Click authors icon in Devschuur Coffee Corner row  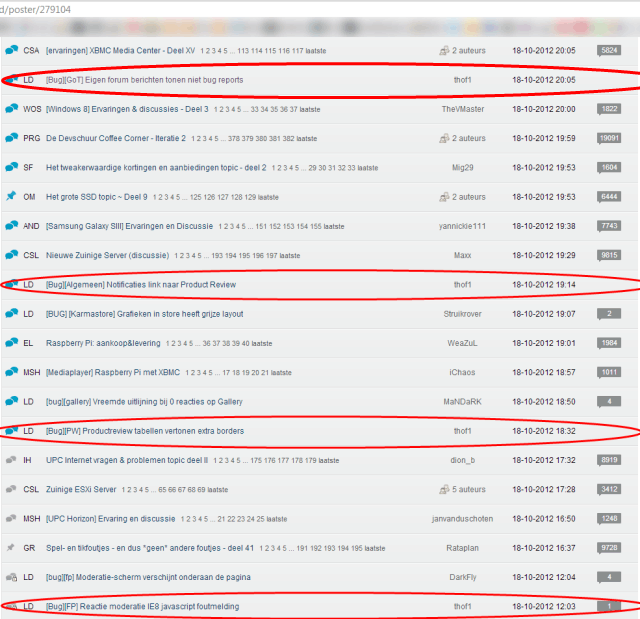[x=444, y=138]
